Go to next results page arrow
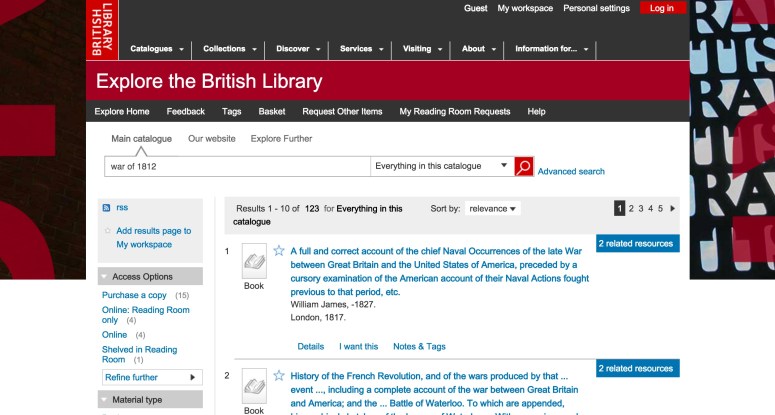This screenshot has height=415, width=775. click(672, 208)
